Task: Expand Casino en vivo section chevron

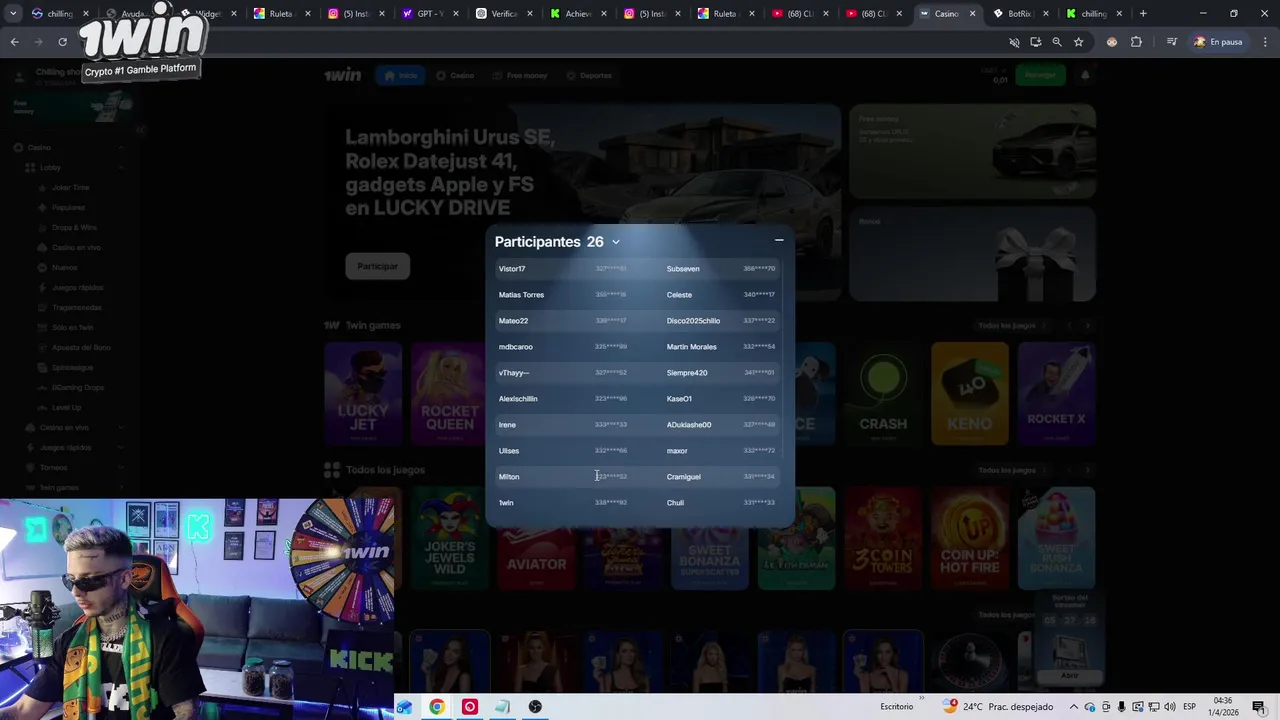Action: (121, 427)
